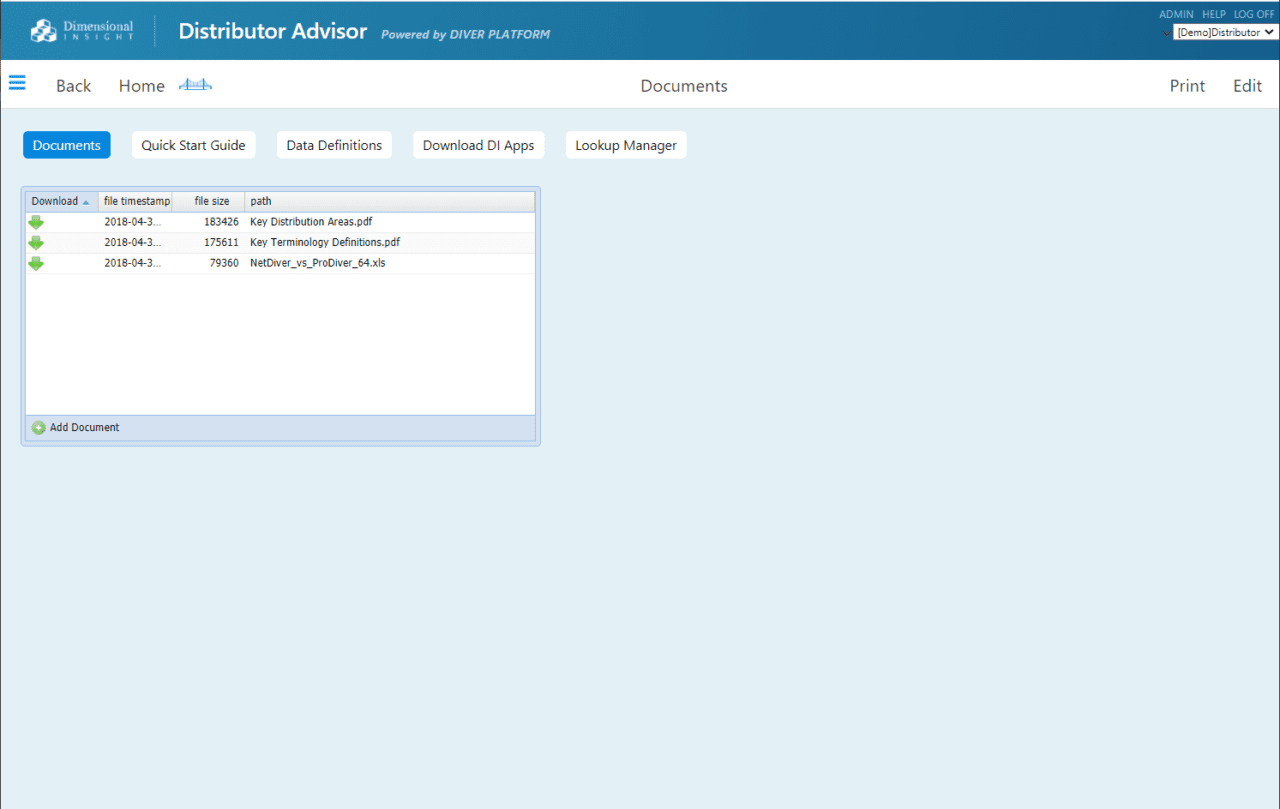Download NetDiver_vs_ProDiver_64.xls using its download icon
The height and width of the screenshot is (809, 1280).
tap(36, 263)
